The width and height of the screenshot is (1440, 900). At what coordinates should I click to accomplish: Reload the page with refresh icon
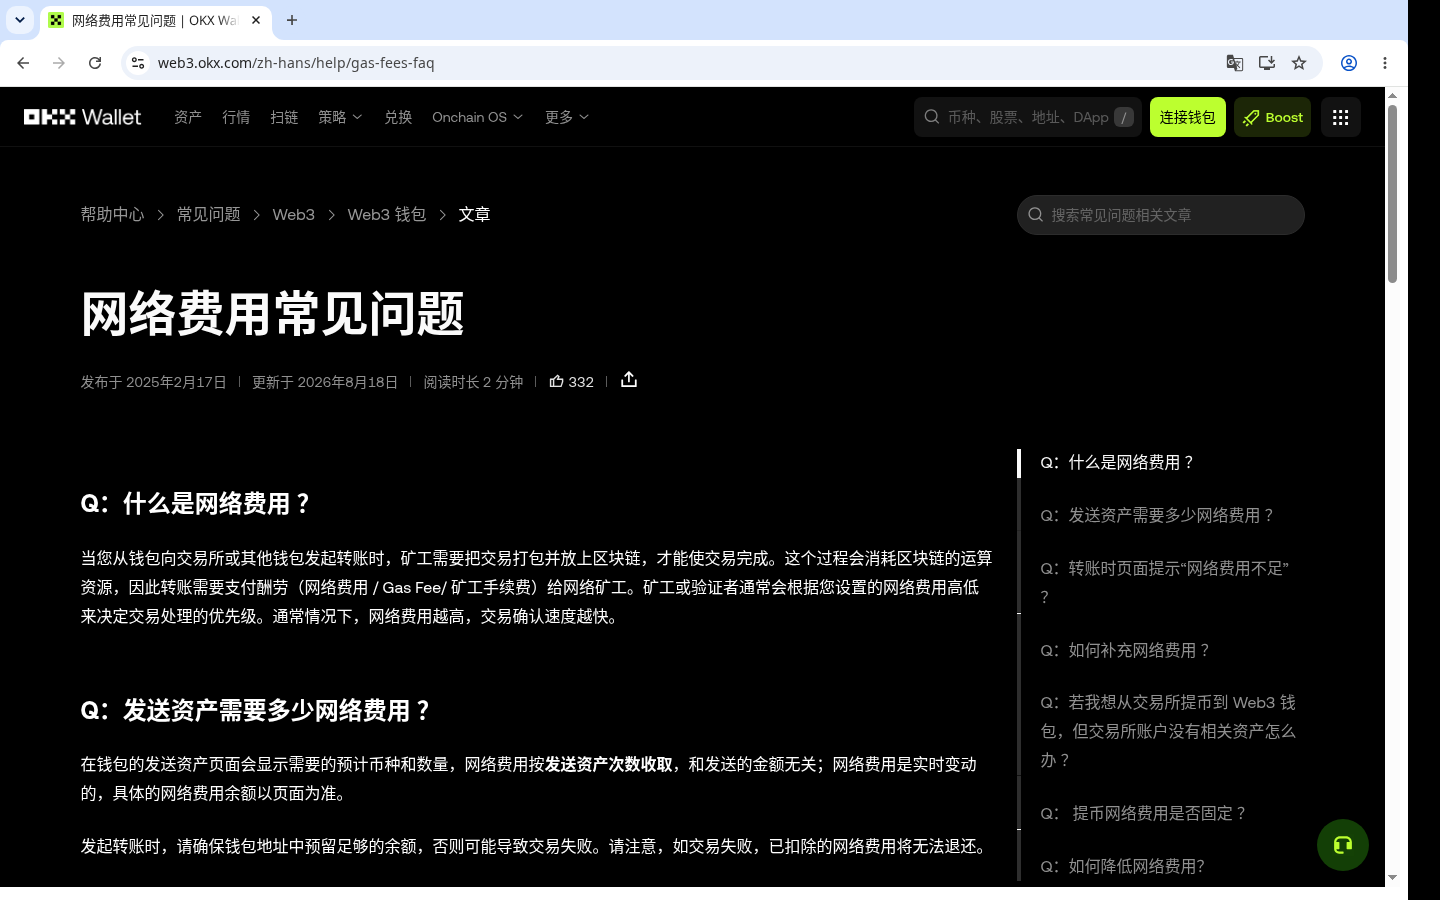coord(95,63)
